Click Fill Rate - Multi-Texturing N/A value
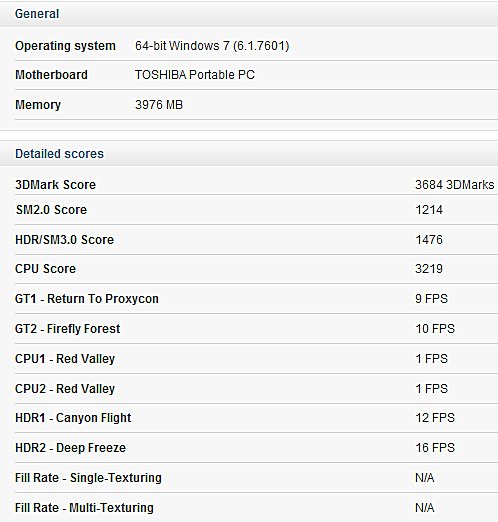Viewport: 498px width, 522px height. pos(425,508)
